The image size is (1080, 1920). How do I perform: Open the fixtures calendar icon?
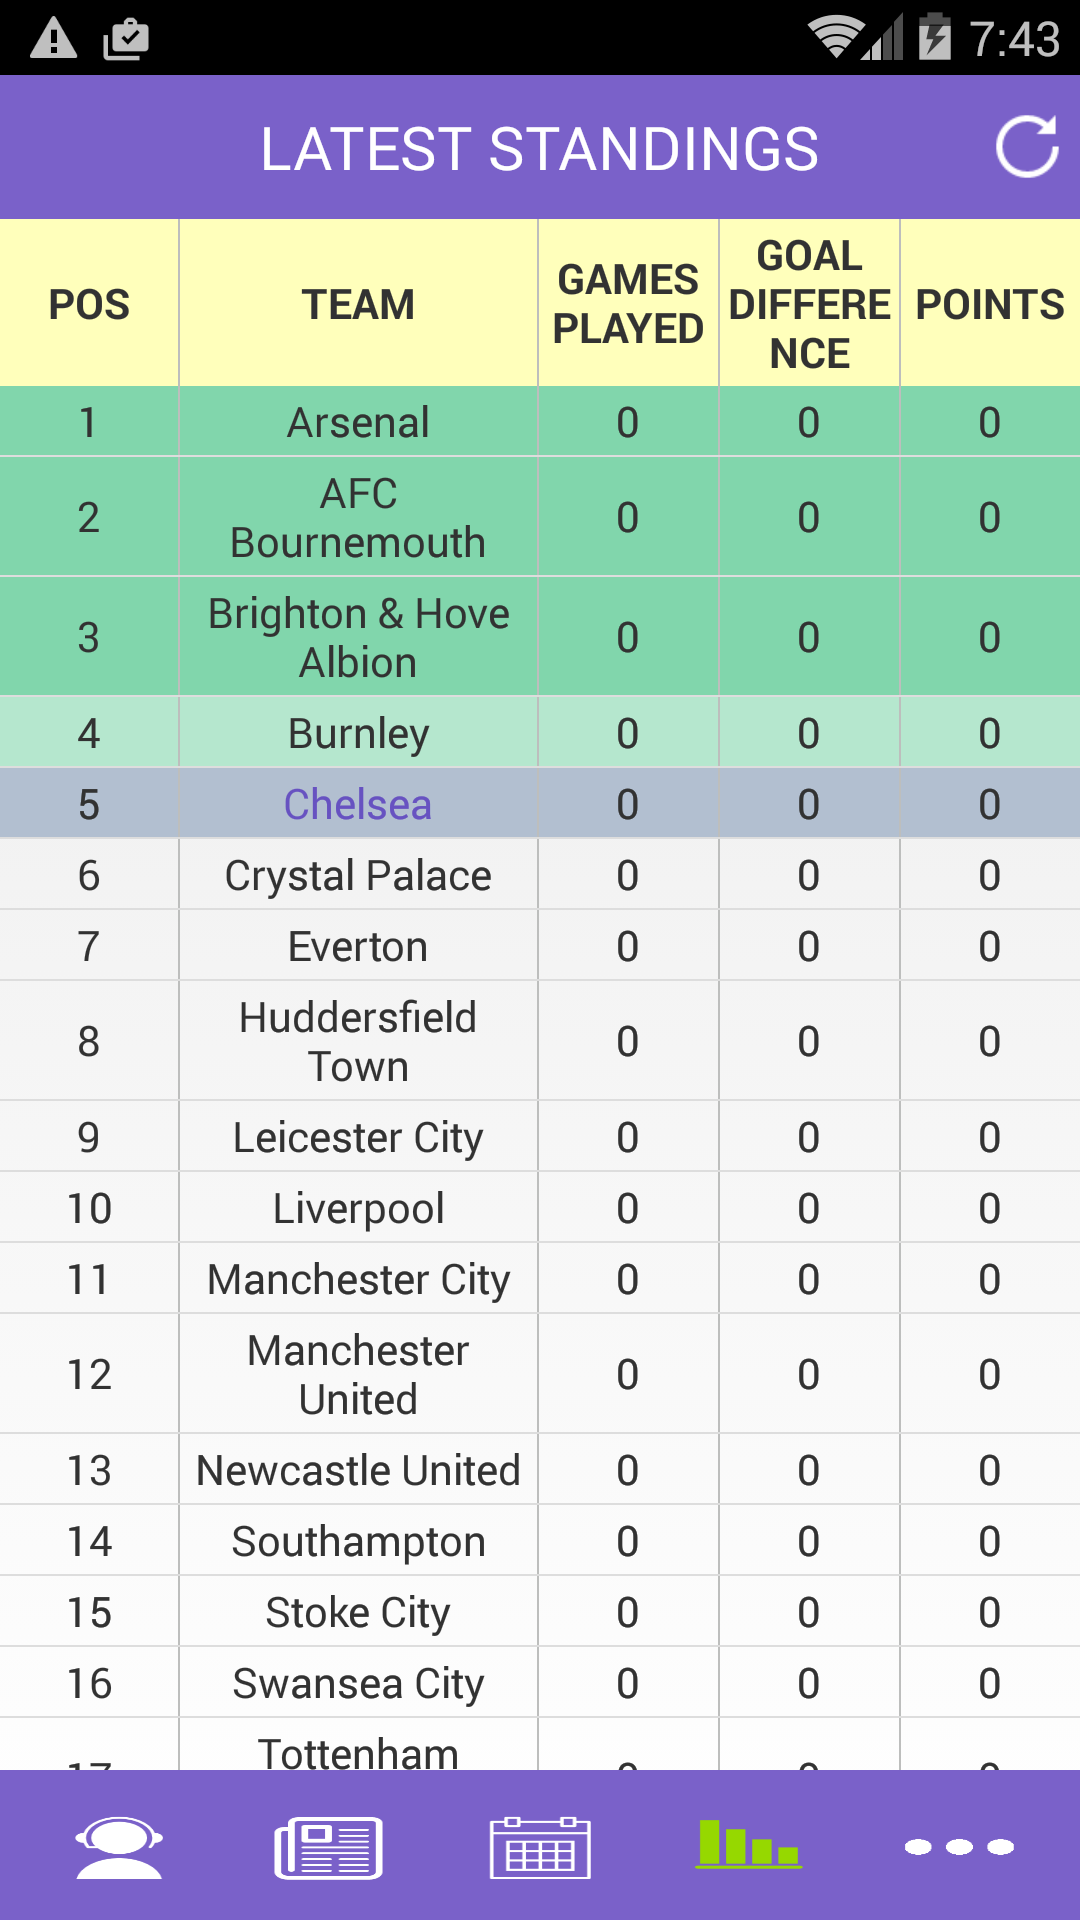540,1847
